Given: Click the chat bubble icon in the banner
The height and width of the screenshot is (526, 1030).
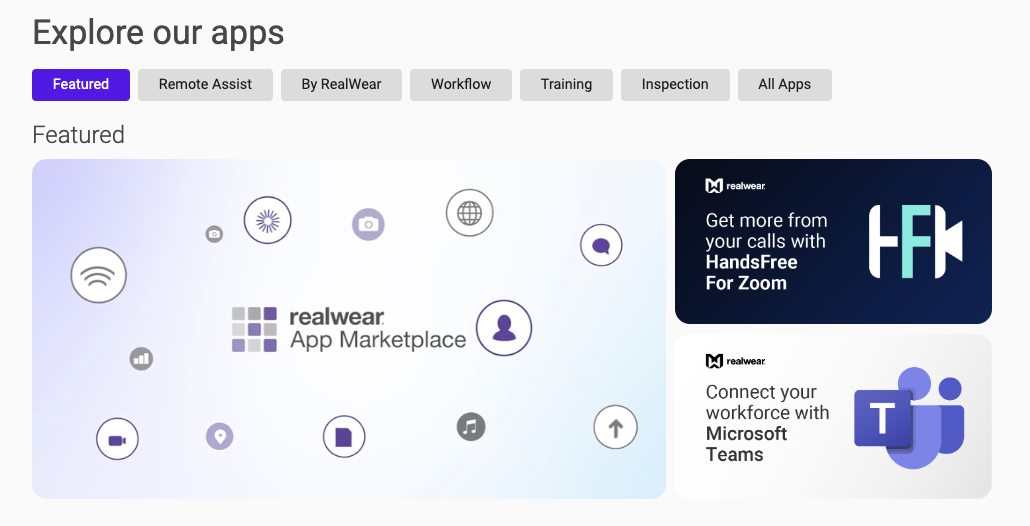Looking at the screenshot, I should tap(601, 245).
